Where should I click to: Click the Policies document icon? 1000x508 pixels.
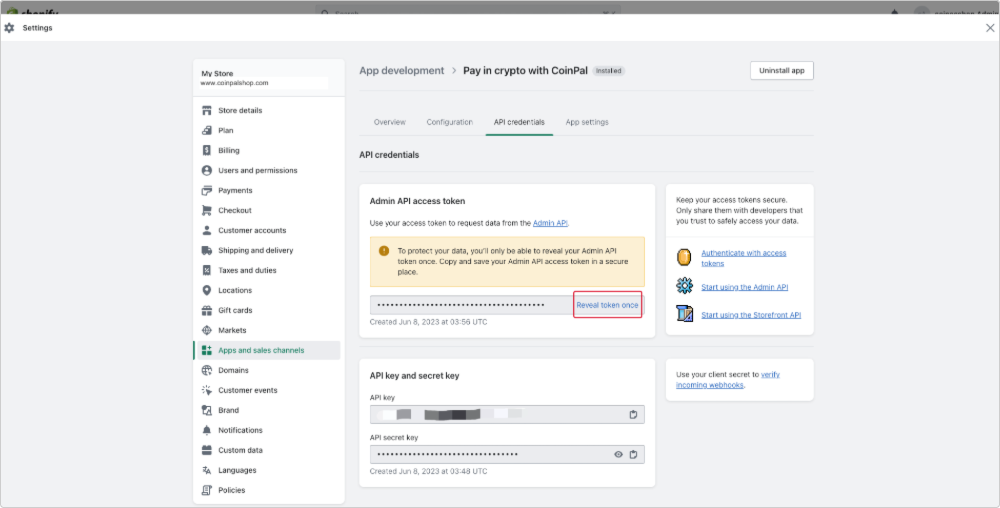coord(207,490)
